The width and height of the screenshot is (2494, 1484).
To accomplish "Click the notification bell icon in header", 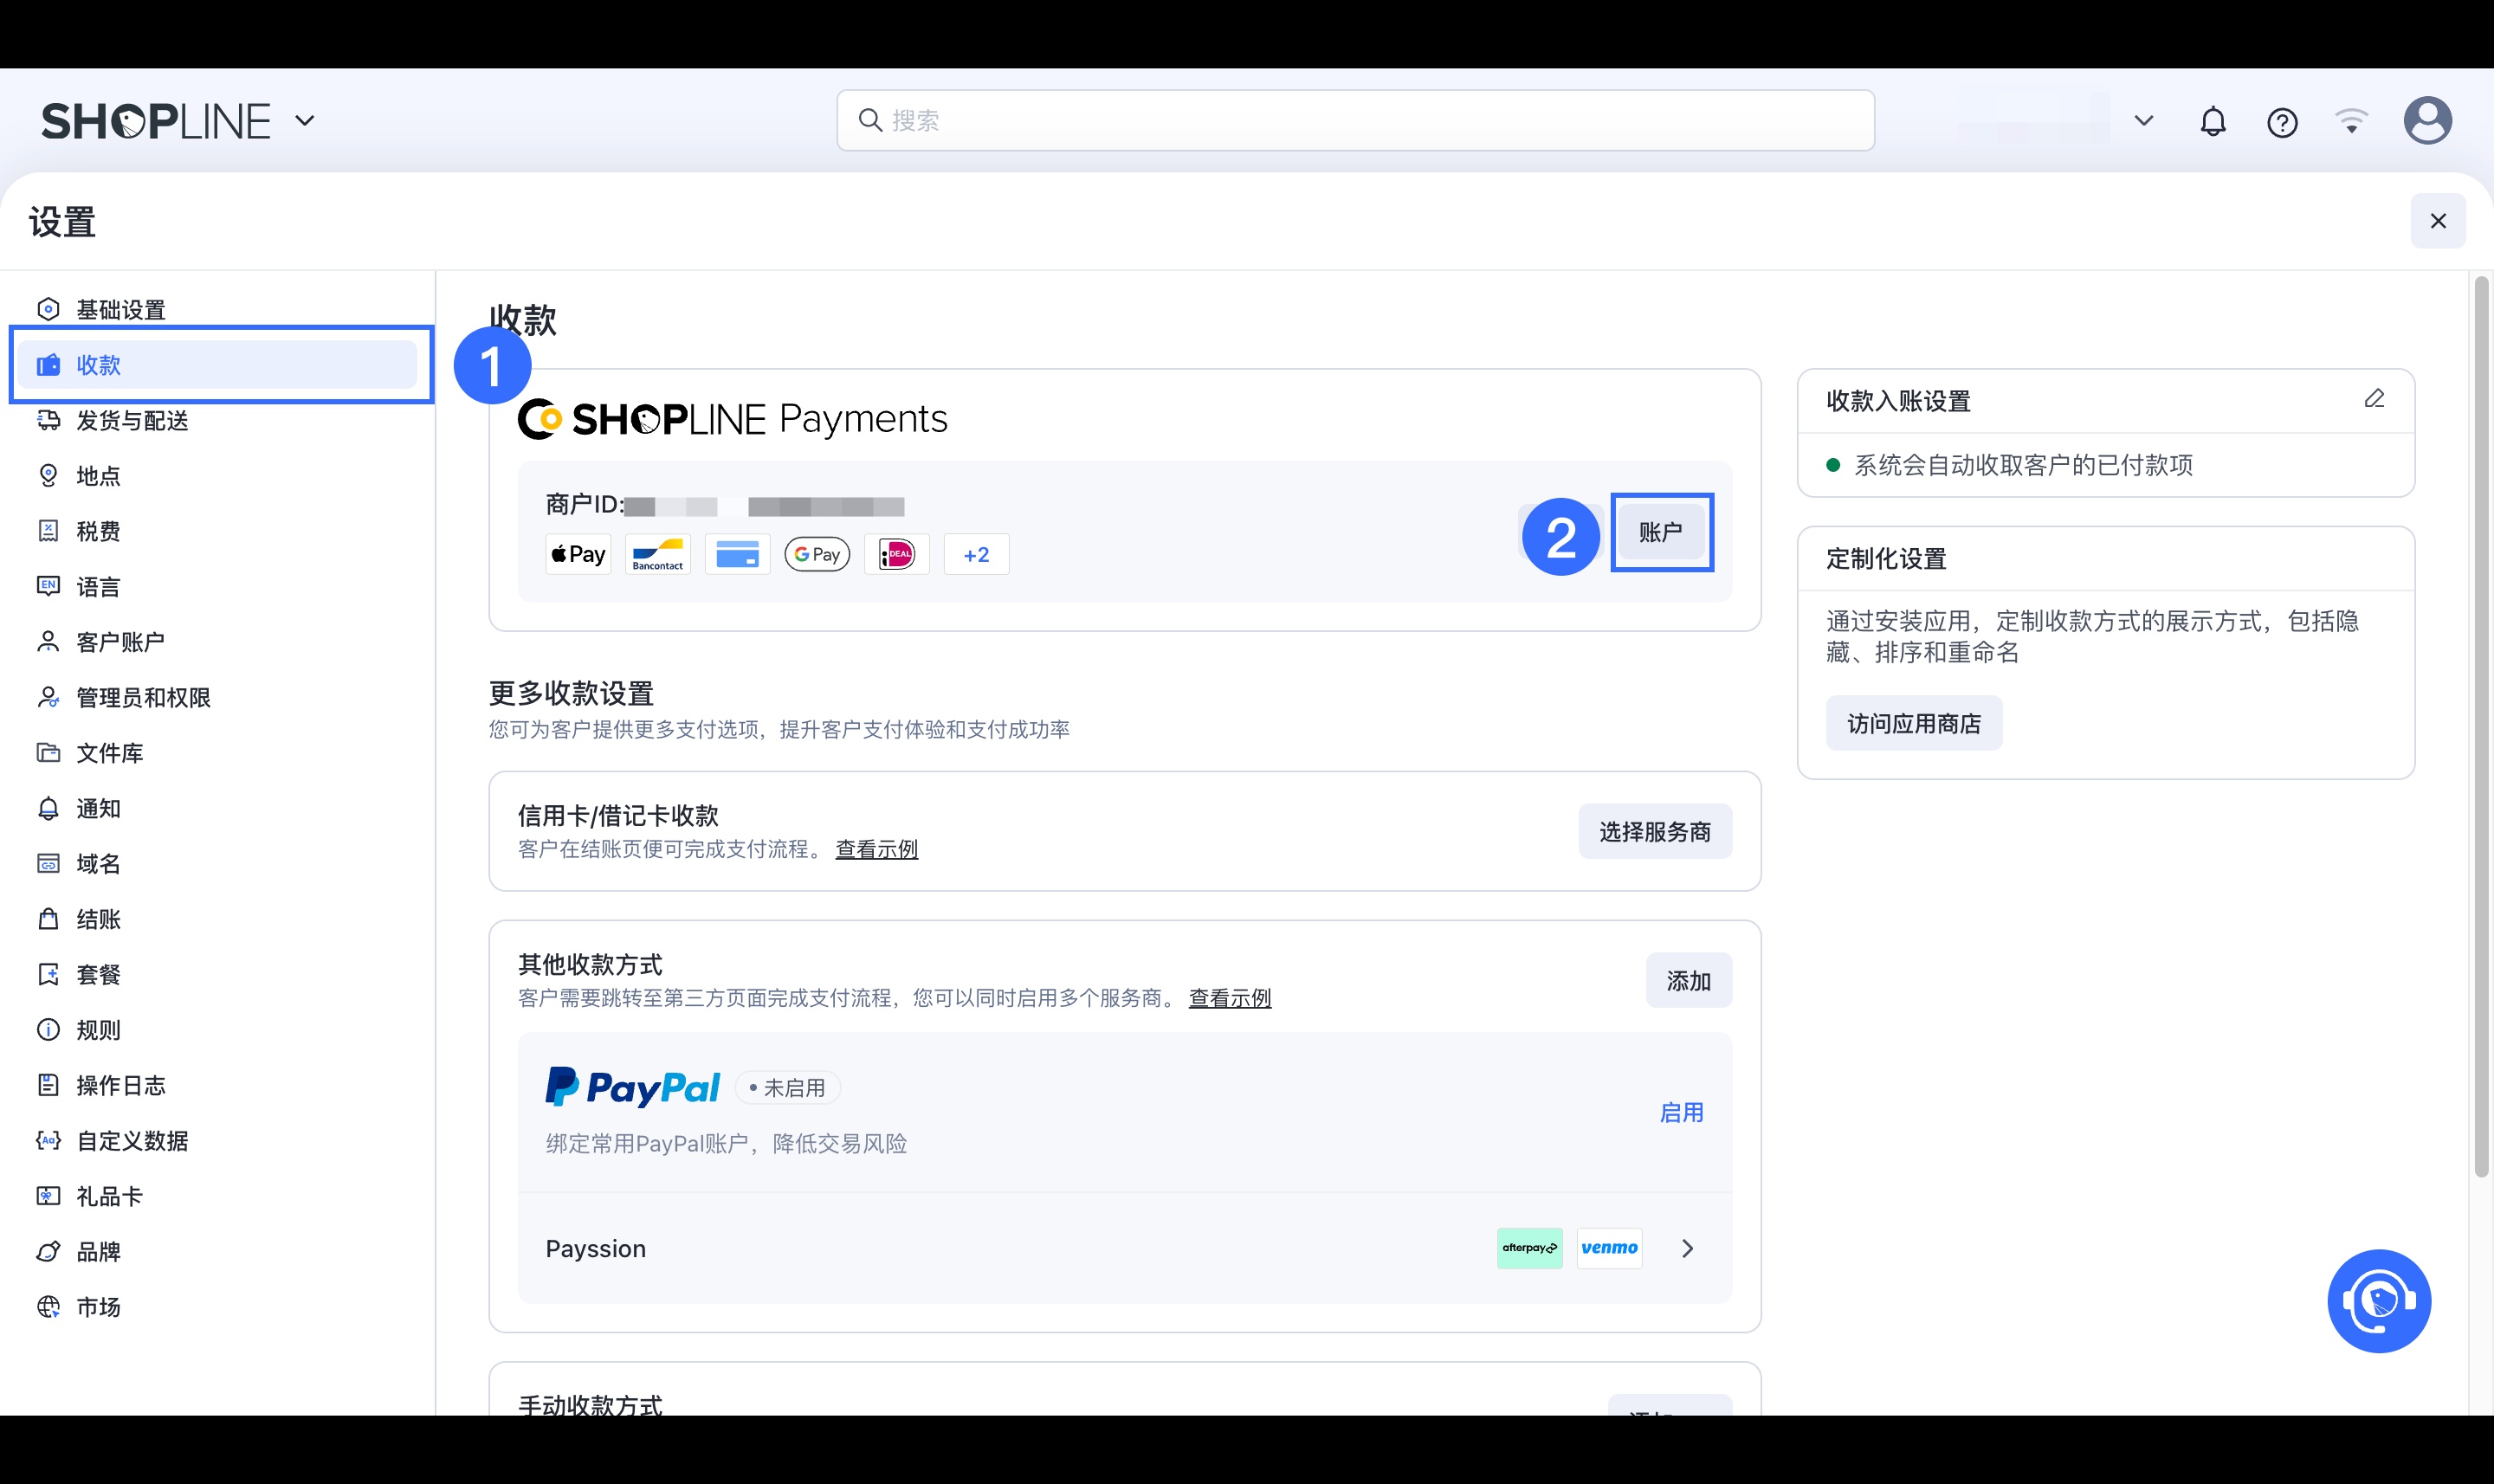I will click(x=2213, y=121).
